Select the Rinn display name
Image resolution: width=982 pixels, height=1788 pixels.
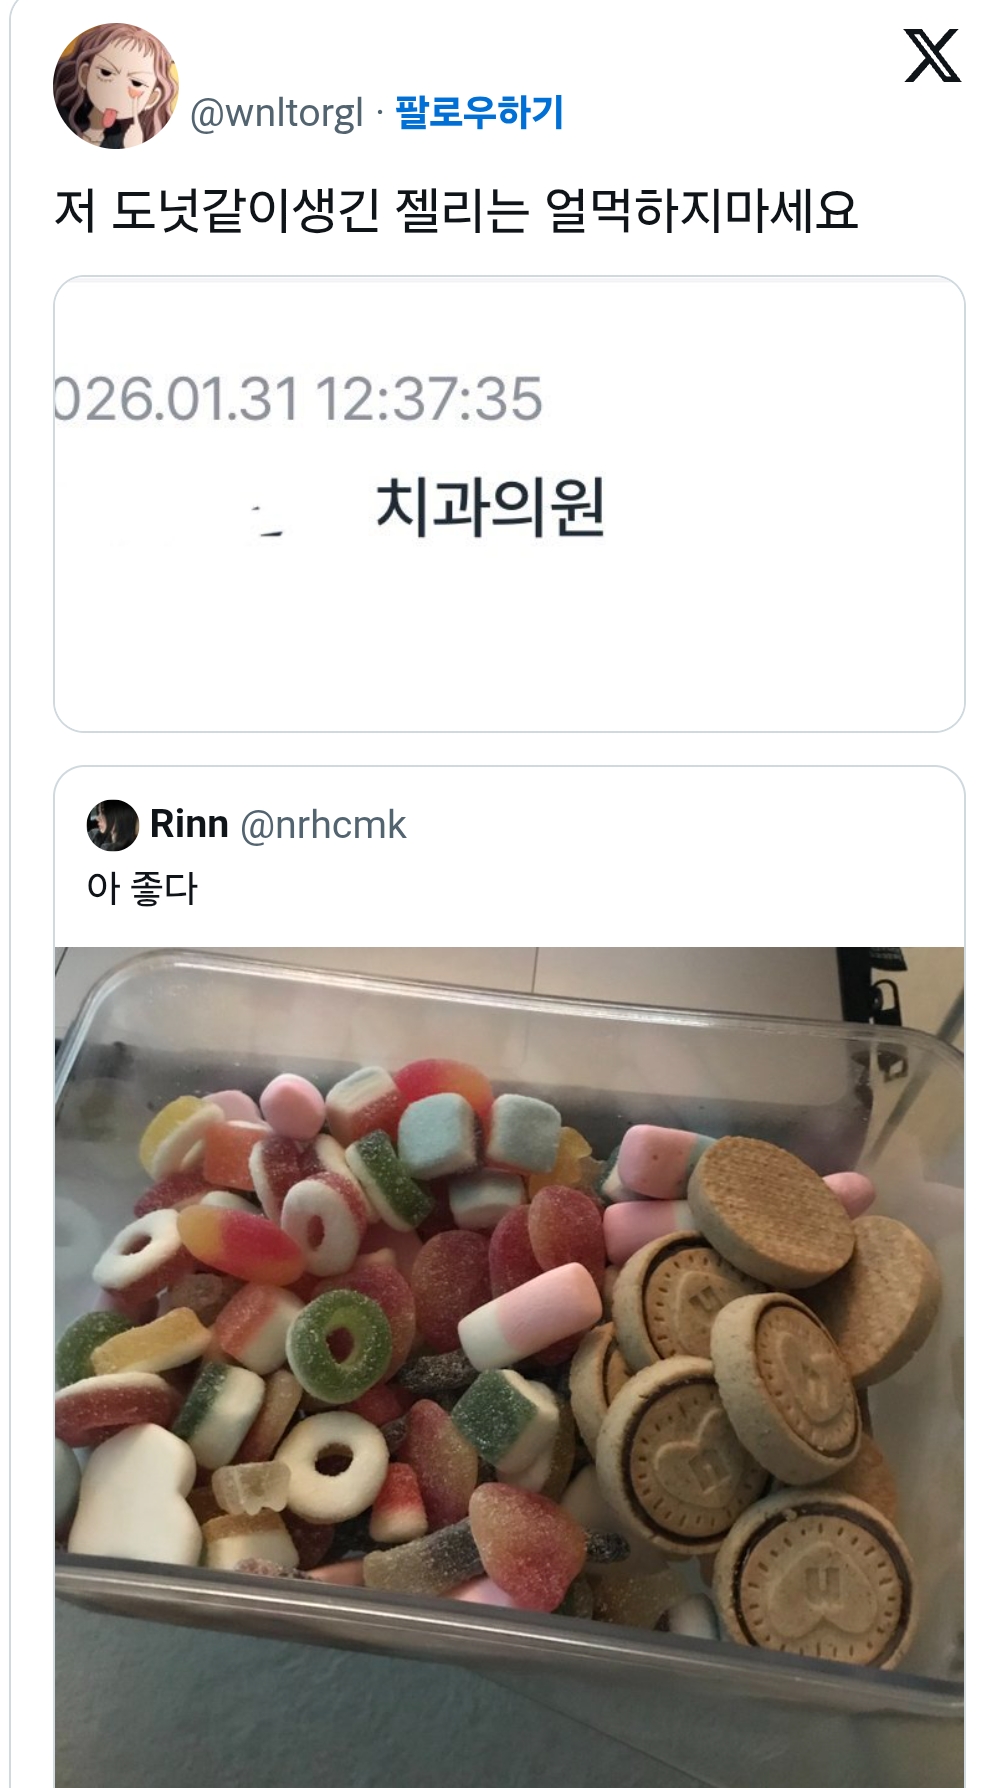click(x=189, y=824)
